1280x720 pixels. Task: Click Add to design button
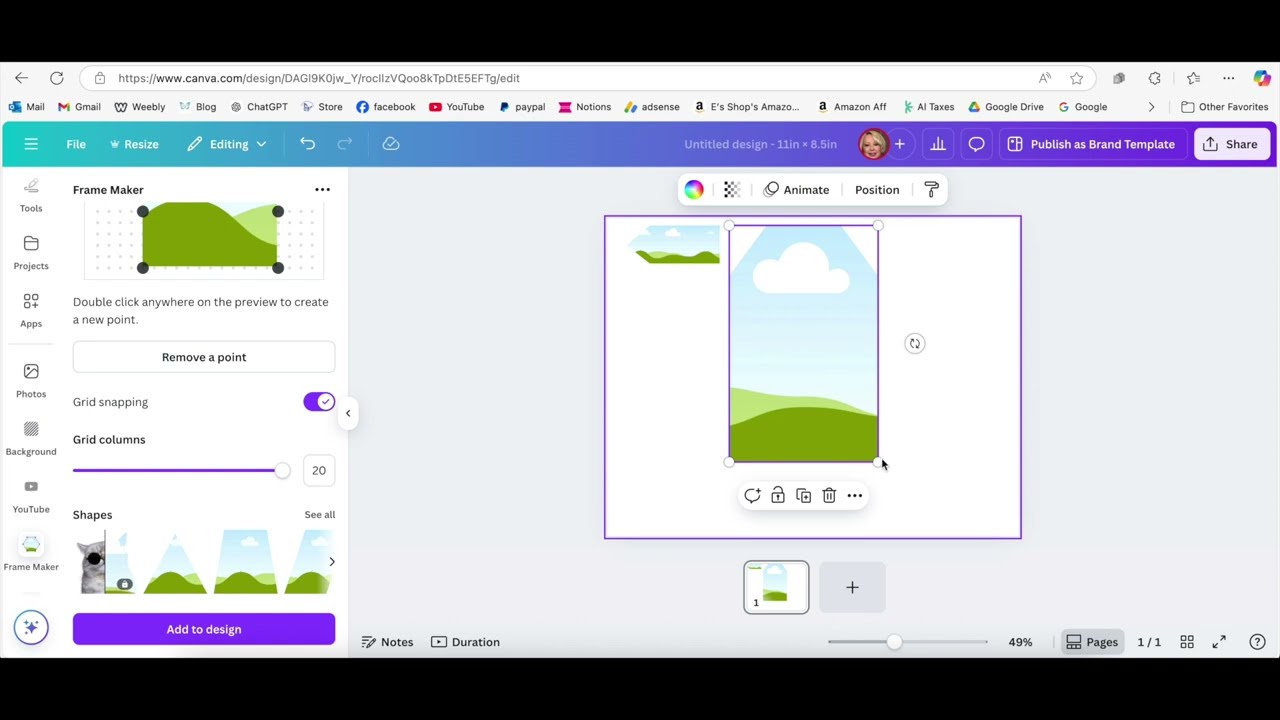[x=204, y=629]
